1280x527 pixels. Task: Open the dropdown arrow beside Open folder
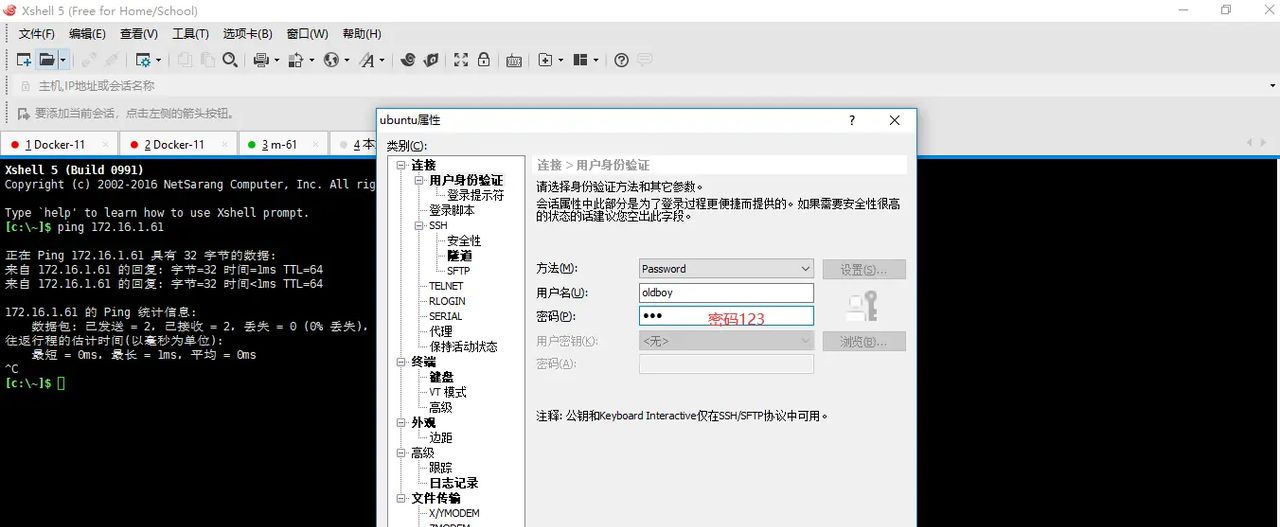62,60
